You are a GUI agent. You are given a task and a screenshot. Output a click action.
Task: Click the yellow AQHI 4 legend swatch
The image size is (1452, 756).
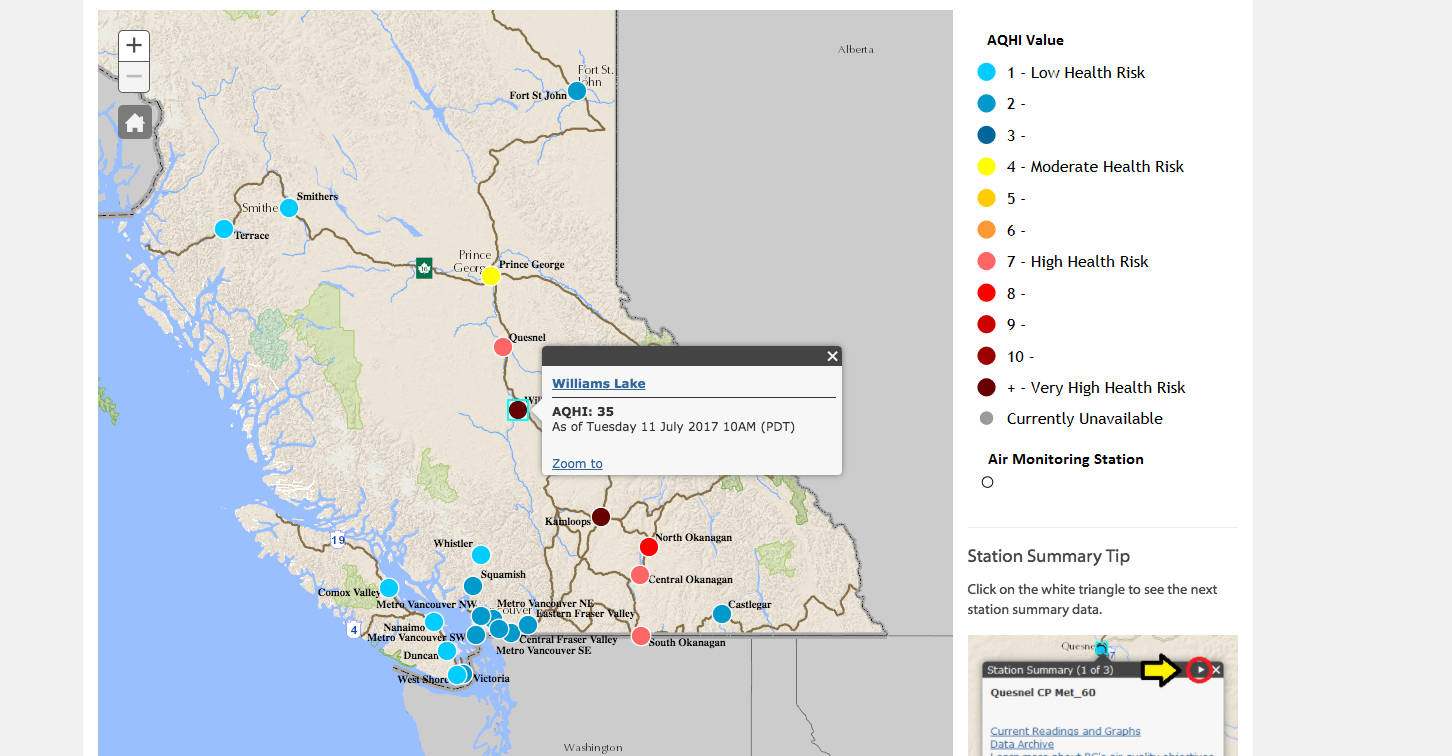point(987,167)
